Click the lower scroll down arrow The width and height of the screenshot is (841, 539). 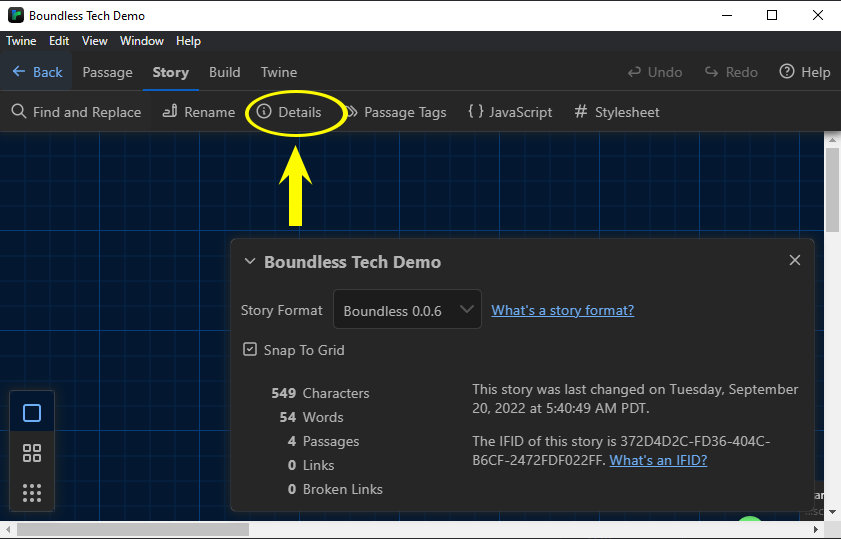click(832, 512)
